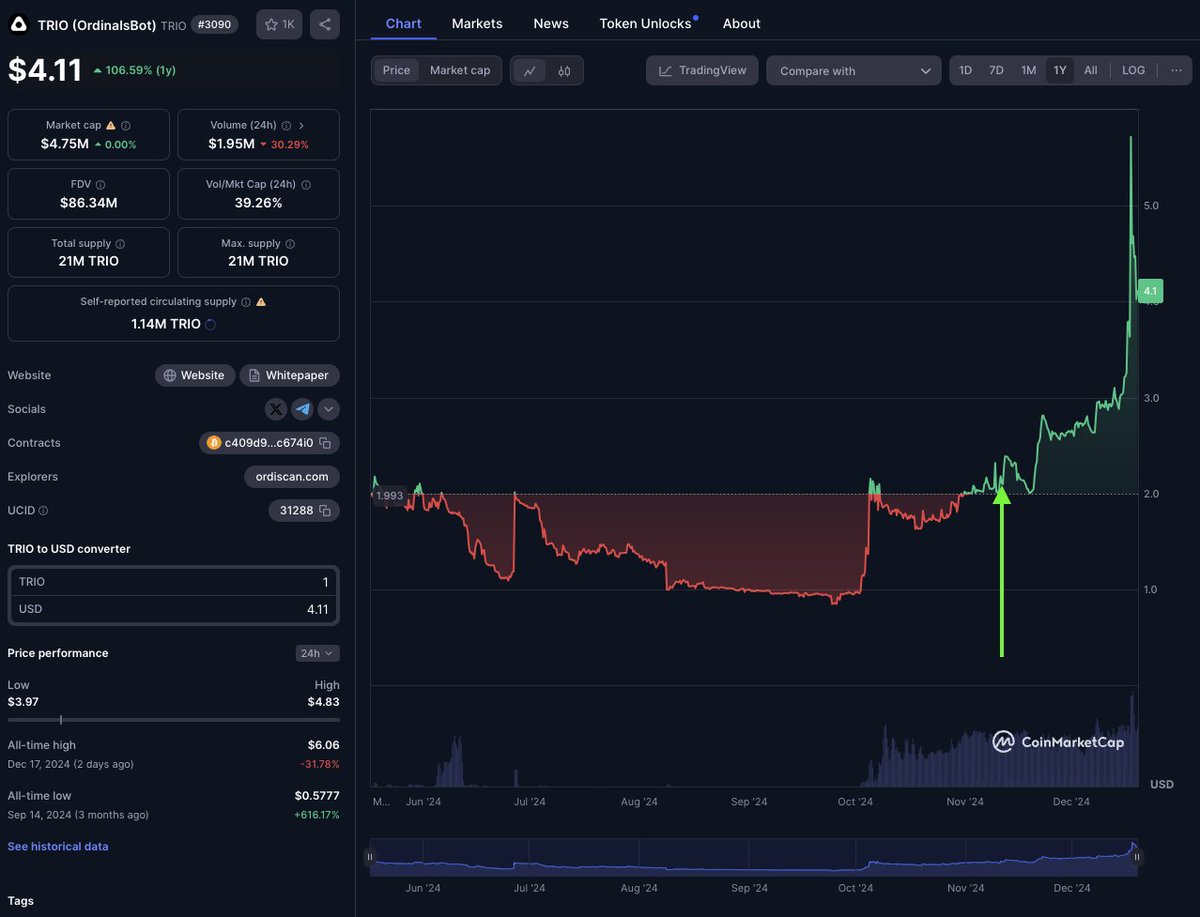Set chart range to 1Y
The width and height of the screenshot is (1200, 917).
[1060, 70]
